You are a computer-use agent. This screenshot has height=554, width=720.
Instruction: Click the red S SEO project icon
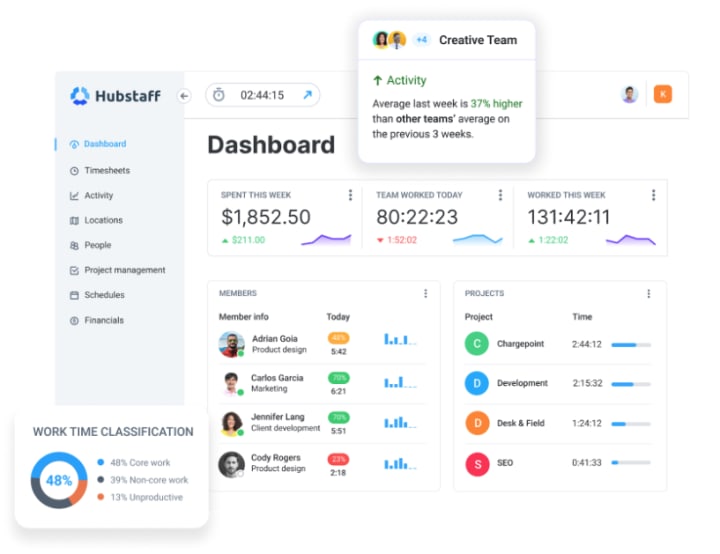coord(477,464)
